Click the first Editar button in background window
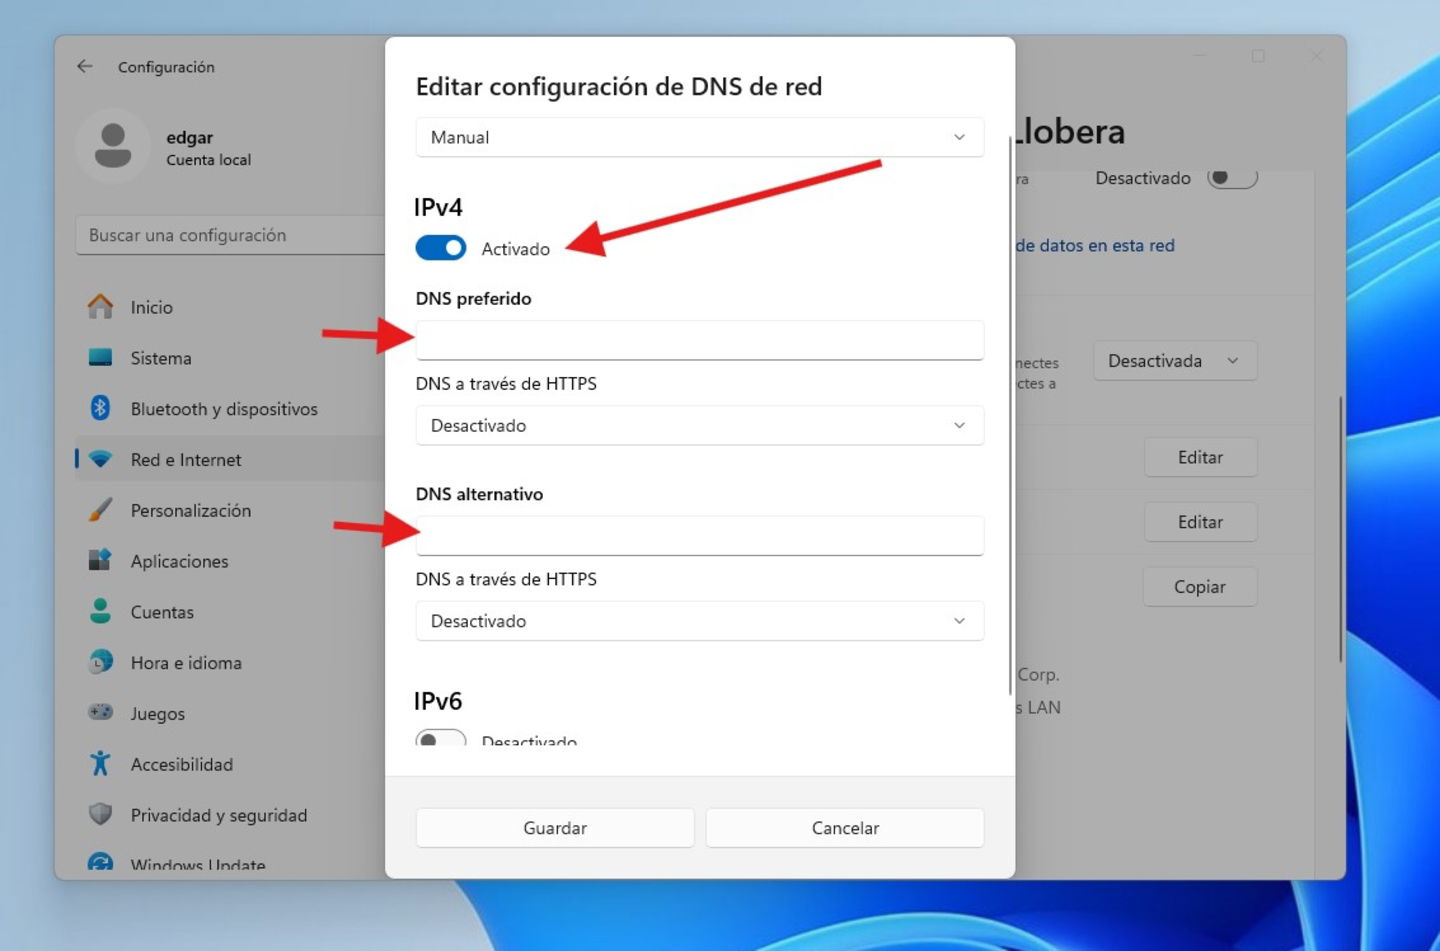Screen dimensions: 1440x951 click(1200, 457)
